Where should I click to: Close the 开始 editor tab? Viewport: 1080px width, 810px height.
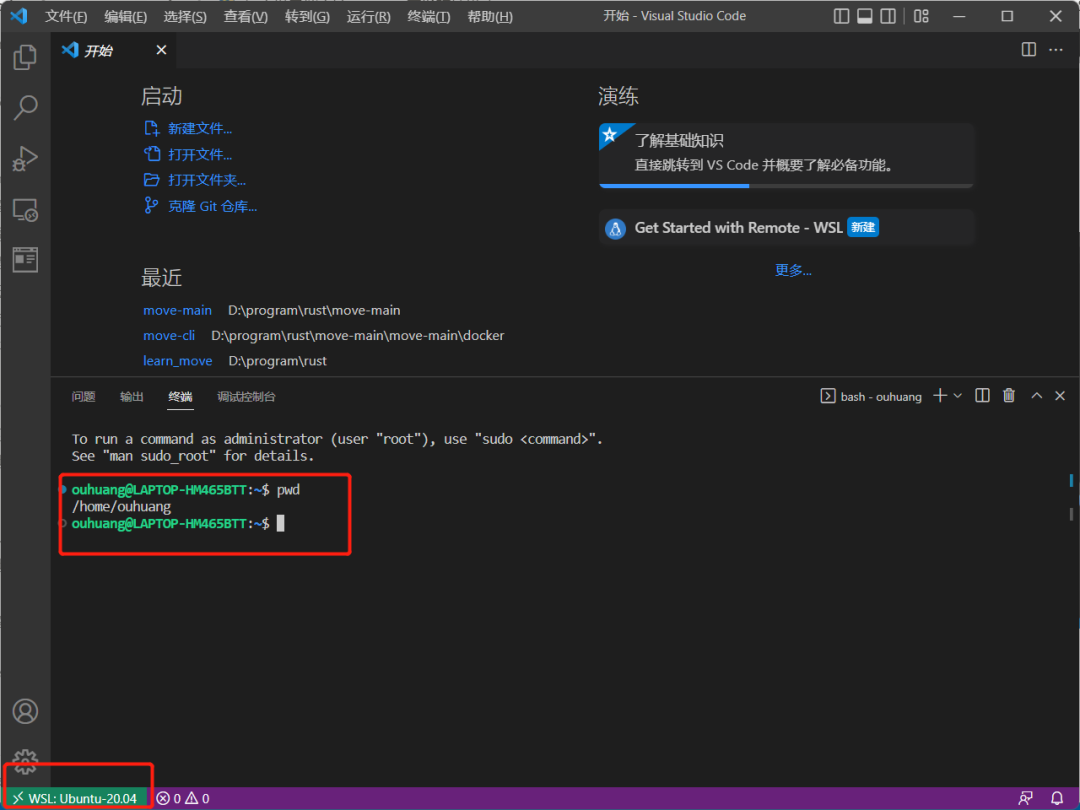(161, 50)
